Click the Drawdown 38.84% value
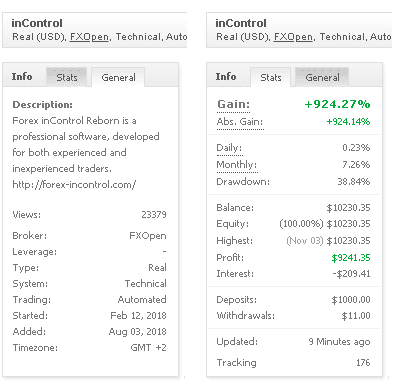Image resolution: width=400 pixels, height=384 pixels. click(x=354, y=182)
